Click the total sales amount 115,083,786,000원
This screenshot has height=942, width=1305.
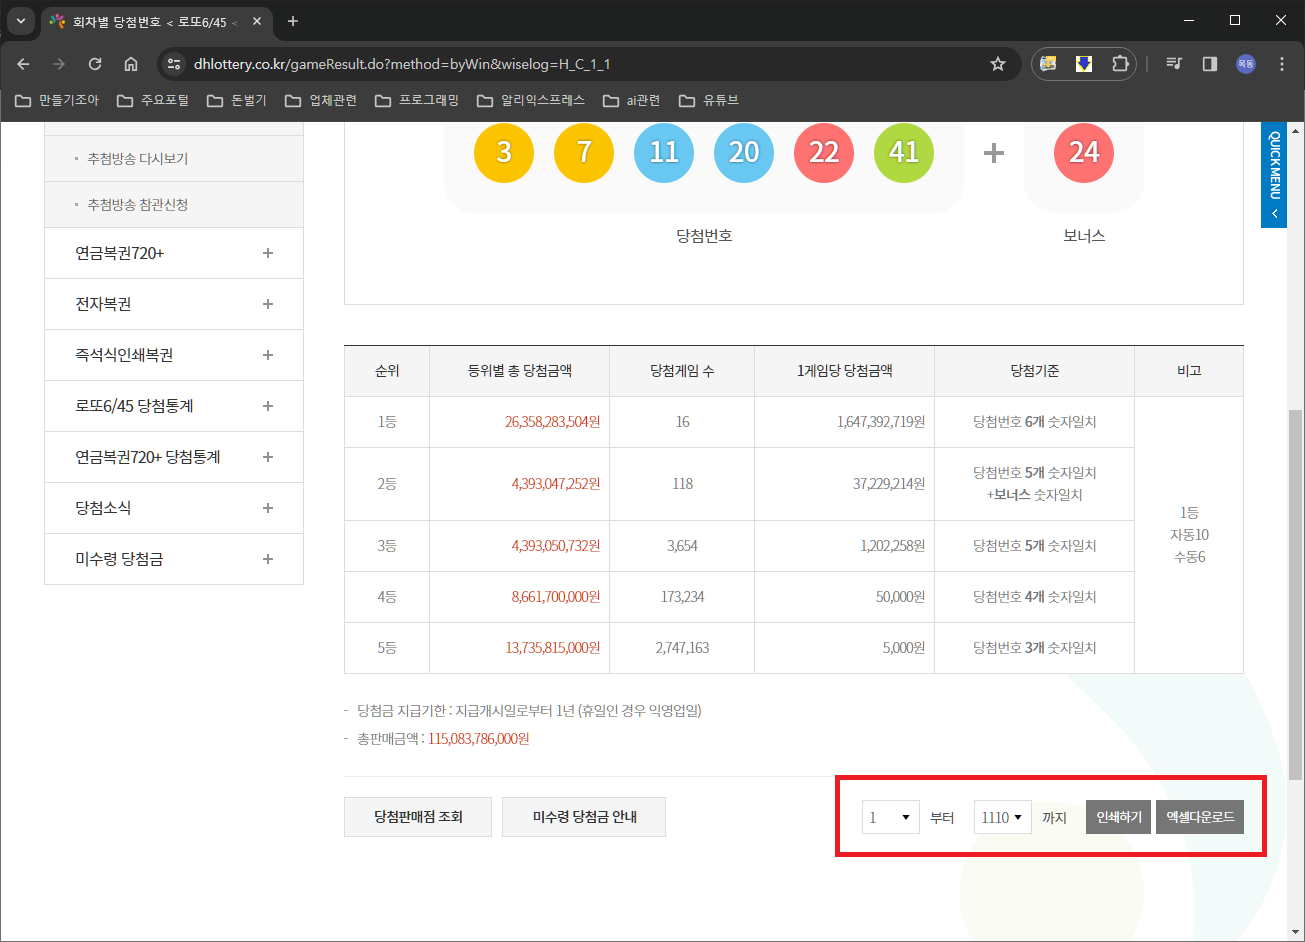point(478,740)
